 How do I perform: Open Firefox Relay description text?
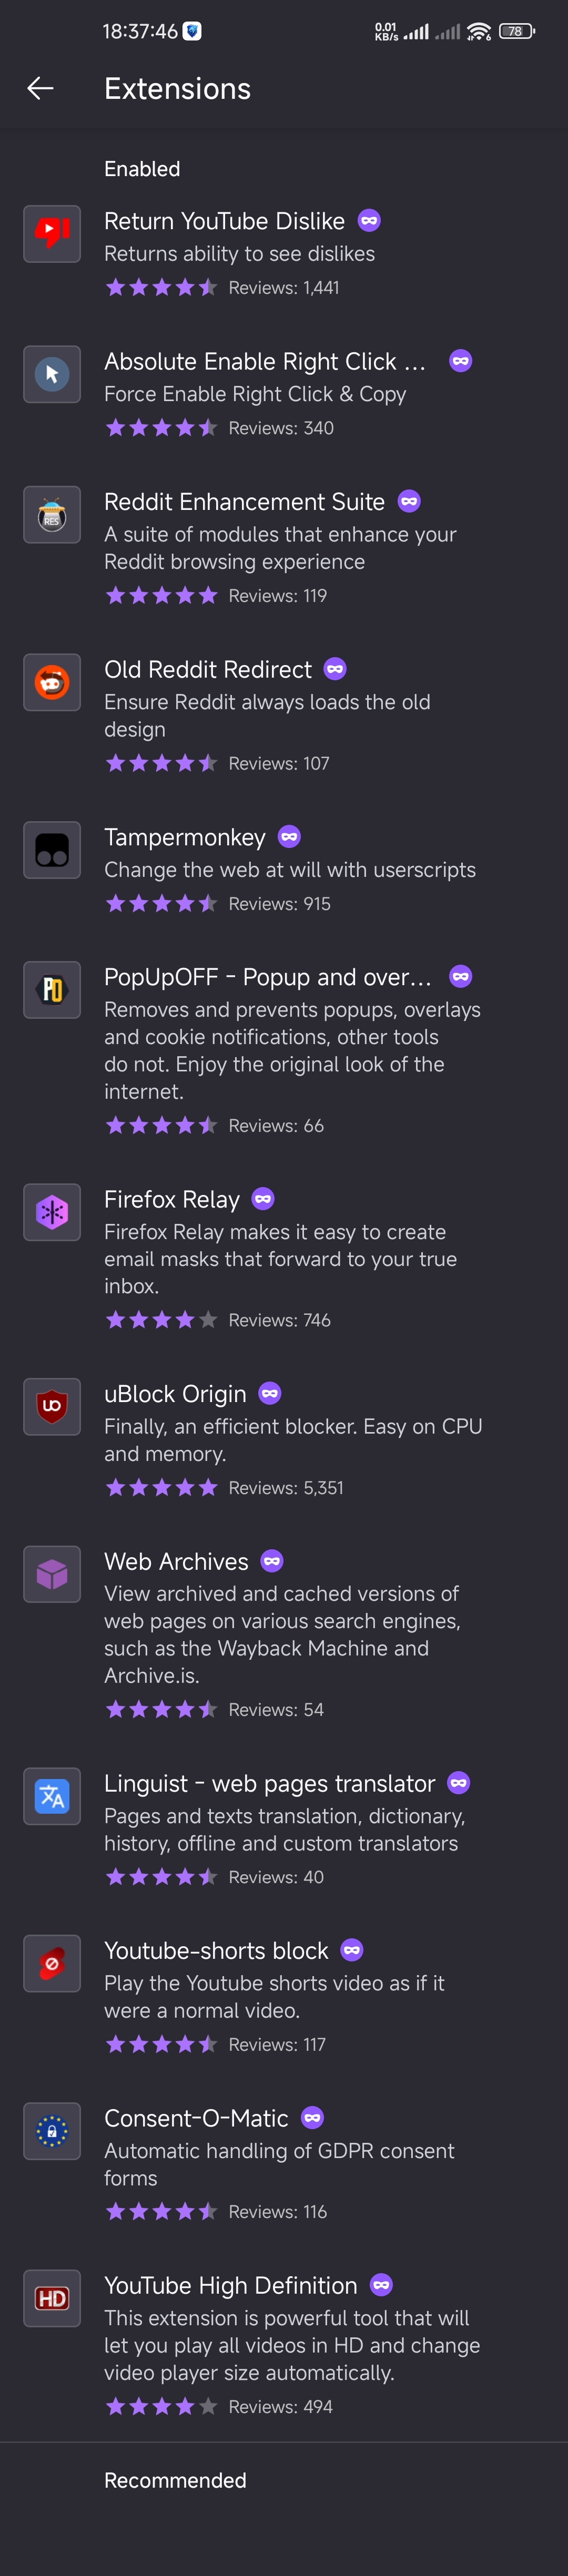(280, 1259)
